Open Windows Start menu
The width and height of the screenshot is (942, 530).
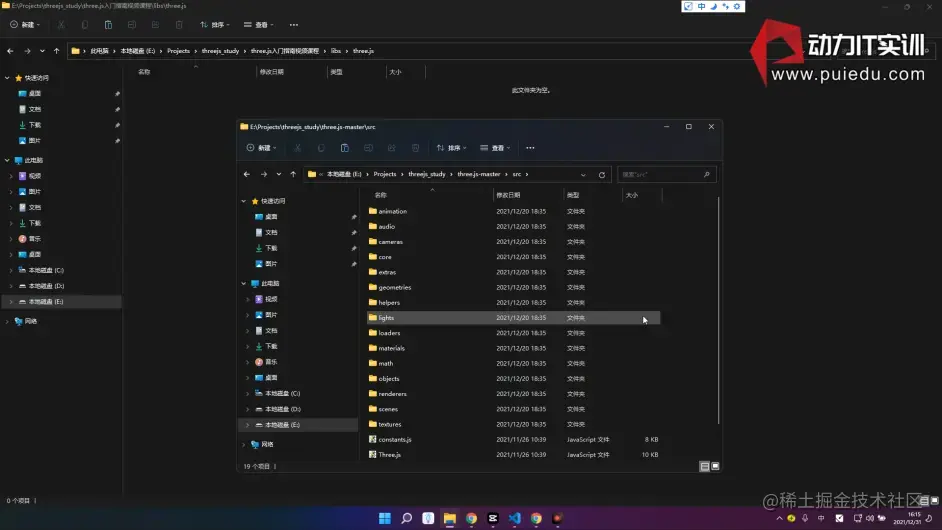click(x=384, y=518)
